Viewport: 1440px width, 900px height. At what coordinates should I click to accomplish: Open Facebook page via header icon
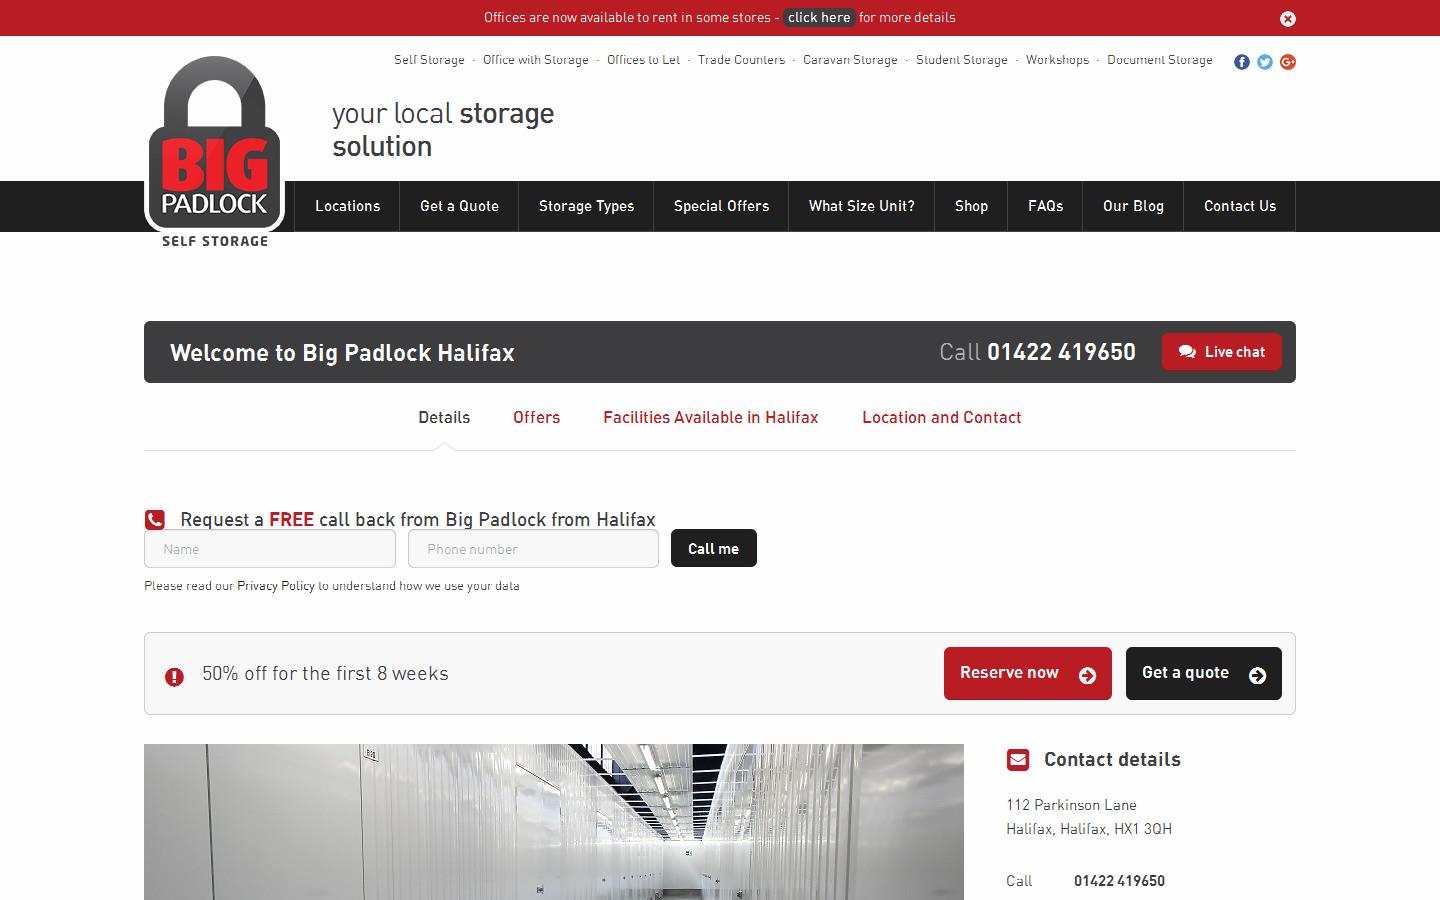point(1242,62)
